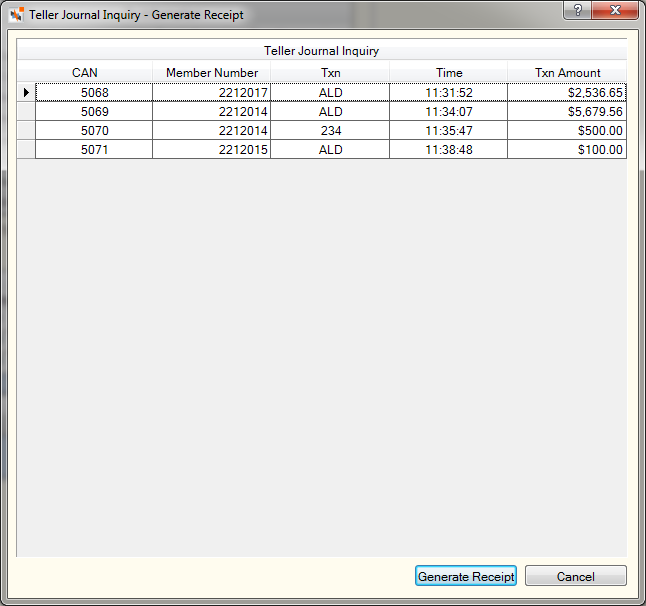Select the row header for CAN 5069

[26, 111]
